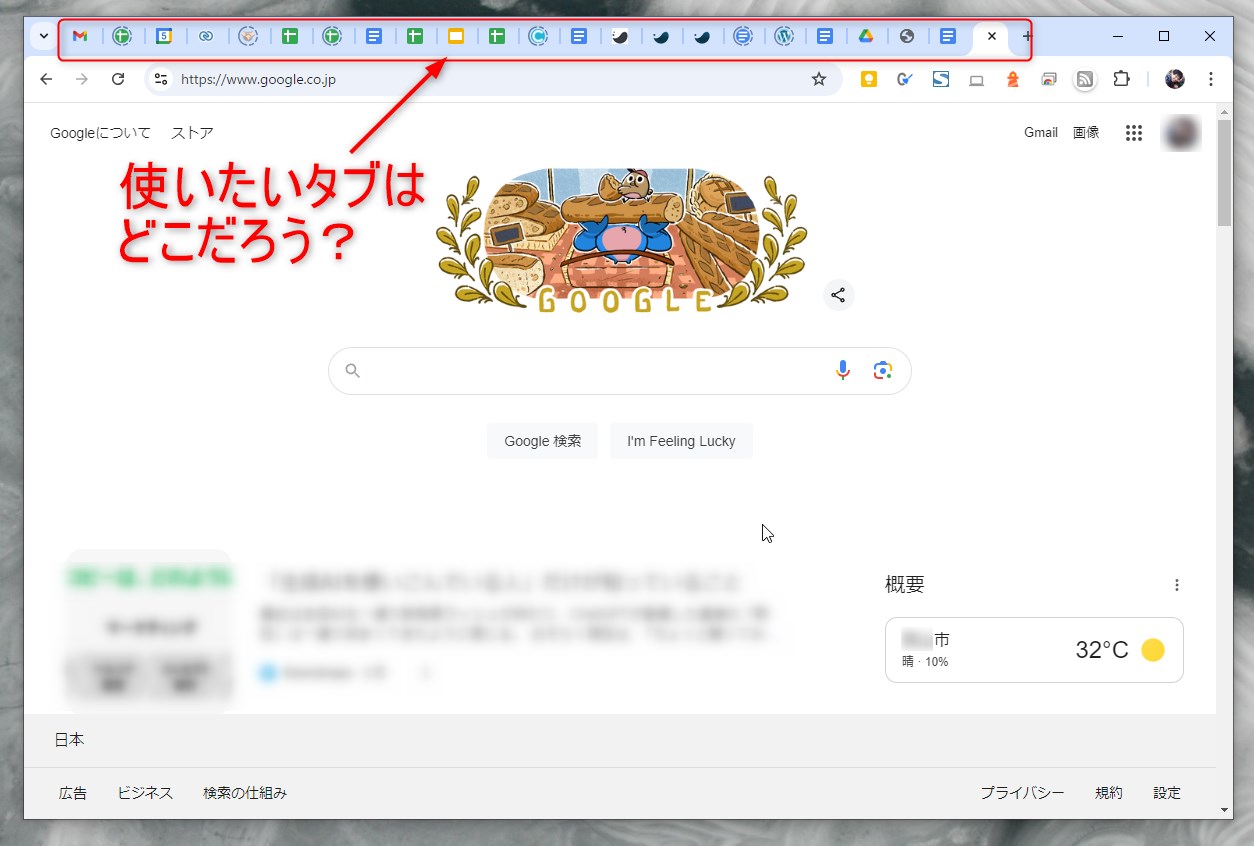
Task: Switch to the Google Drive tab
Action: click(866, 36)
